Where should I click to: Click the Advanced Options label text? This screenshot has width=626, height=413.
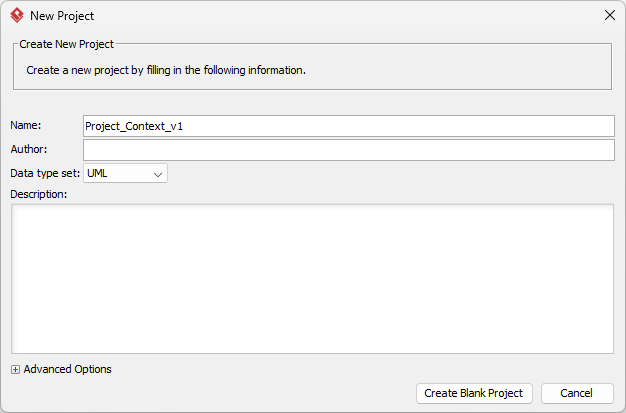67,370
